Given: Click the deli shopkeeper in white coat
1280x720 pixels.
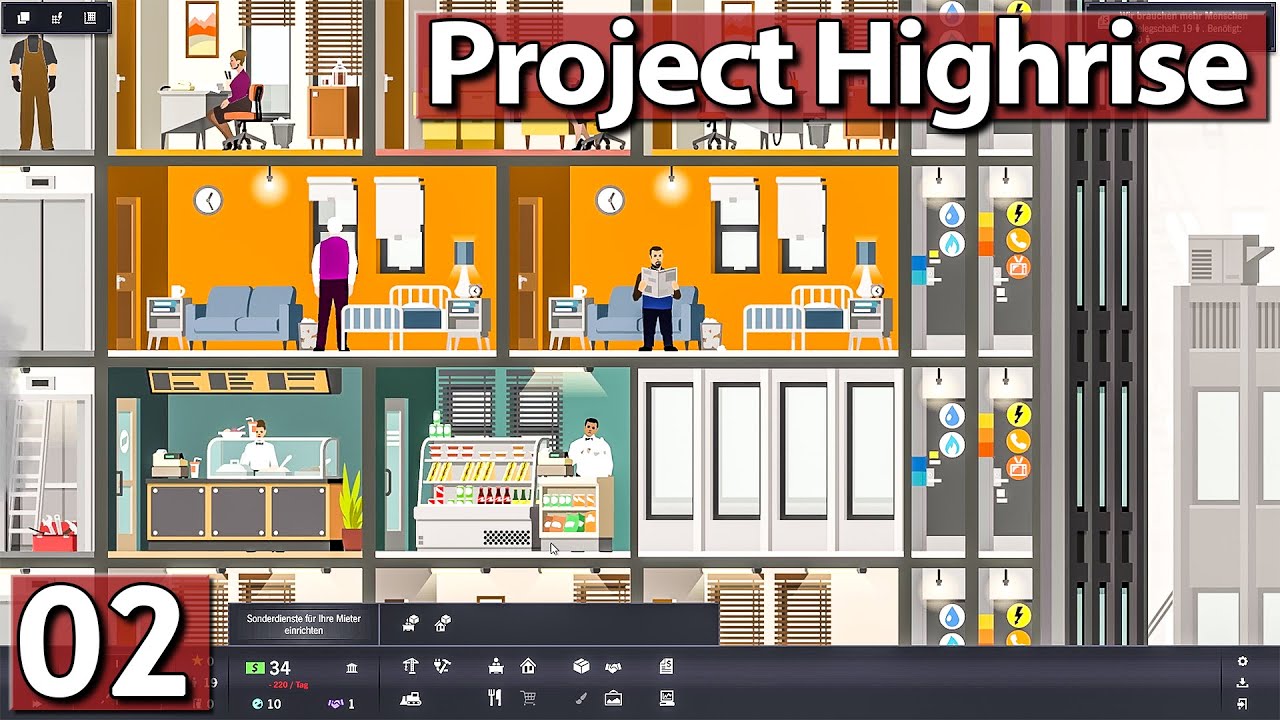Looking at the screenshot, I should pos(590,448).
